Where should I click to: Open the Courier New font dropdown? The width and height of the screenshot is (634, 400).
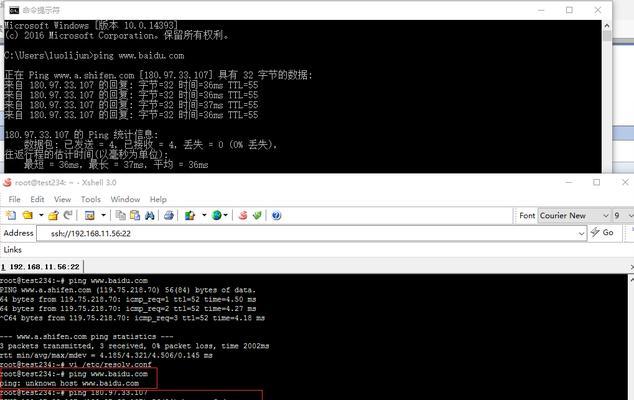pyautogui.click(x=574, y=216)
